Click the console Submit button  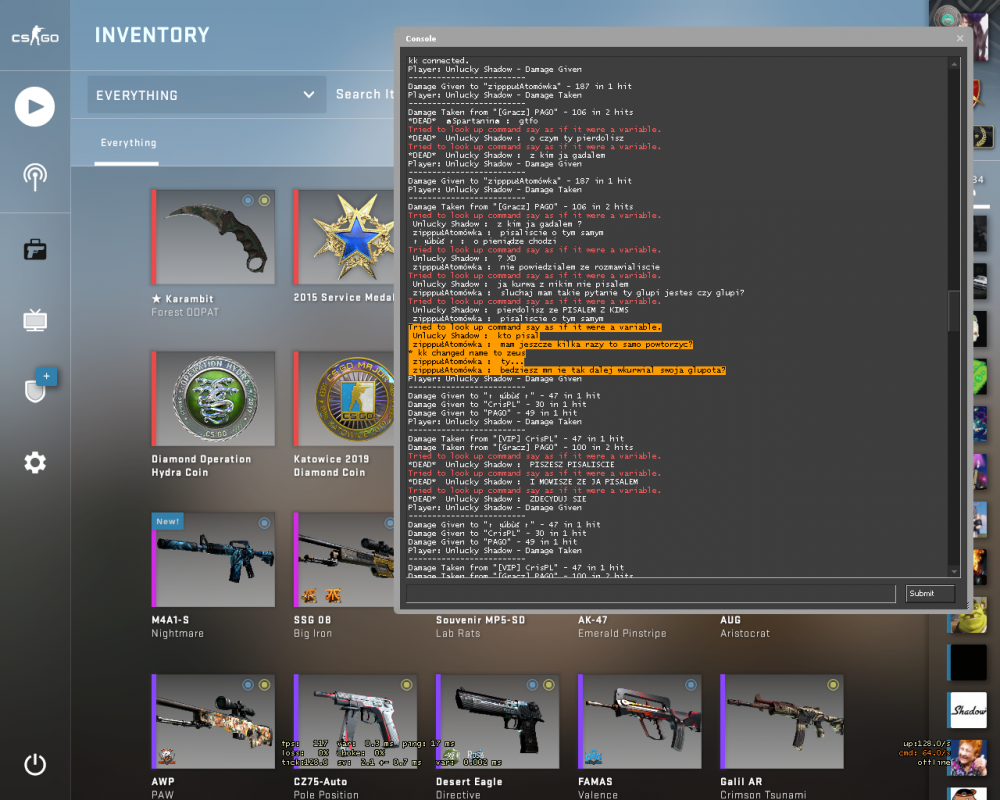(x=930, y=593)
